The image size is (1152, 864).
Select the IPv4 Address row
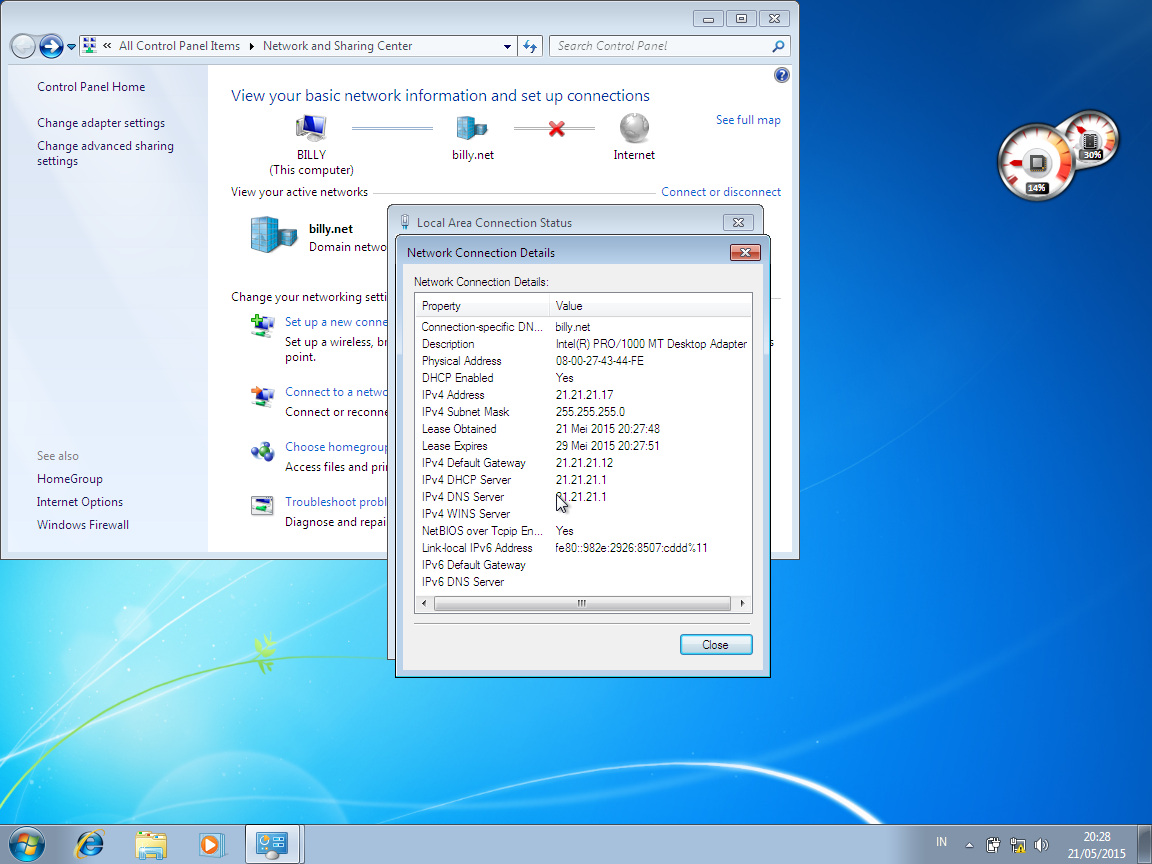click(x=583, y=395)
